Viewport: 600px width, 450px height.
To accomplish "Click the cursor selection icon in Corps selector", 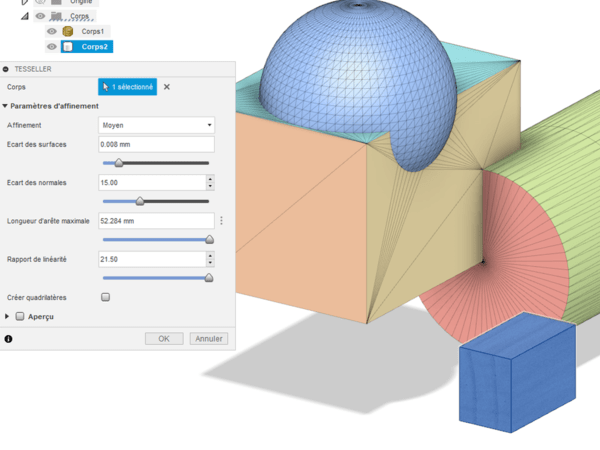I will pyautogui.click(x=105, y=87).
